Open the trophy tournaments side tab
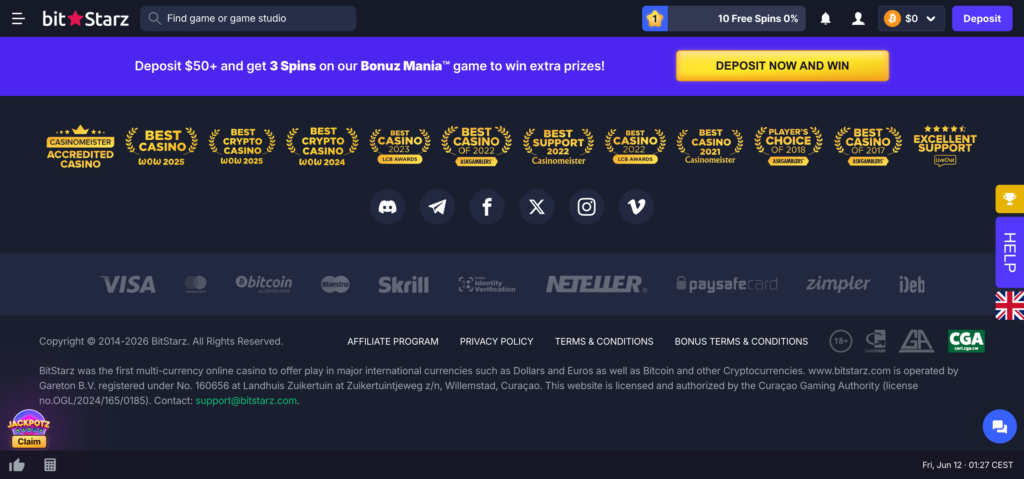 pyautogui.click(x=1010, y=199)
